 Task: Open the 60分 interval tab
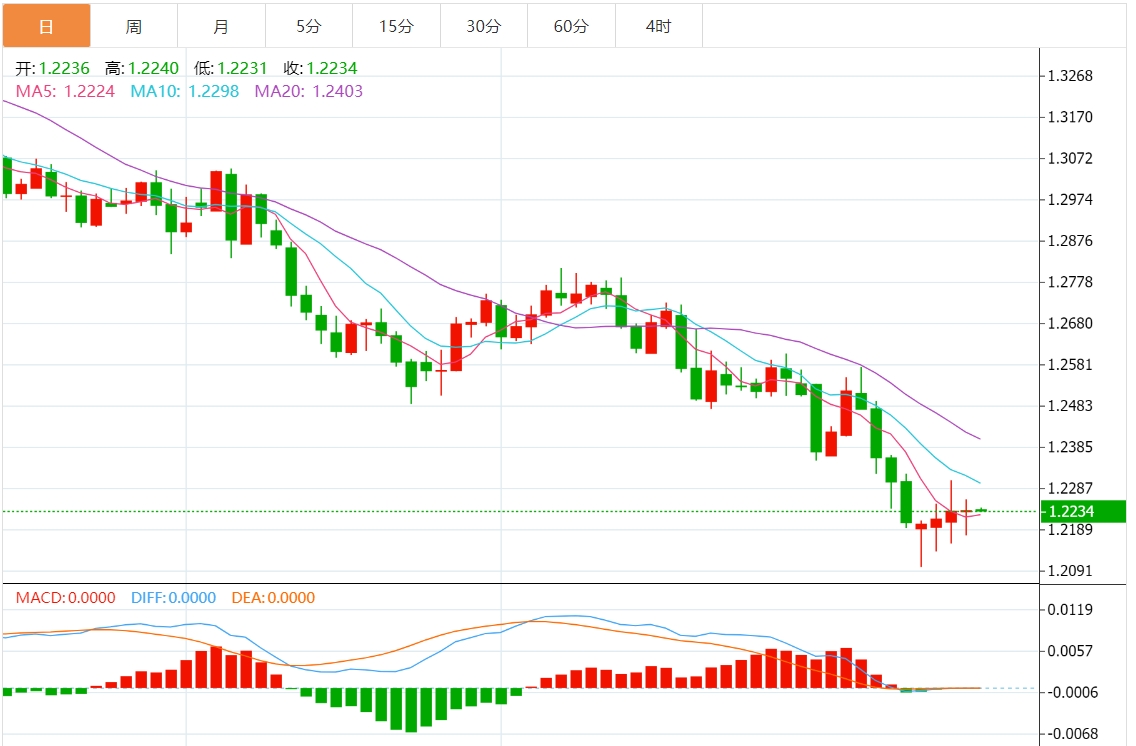tap(572, 26)
